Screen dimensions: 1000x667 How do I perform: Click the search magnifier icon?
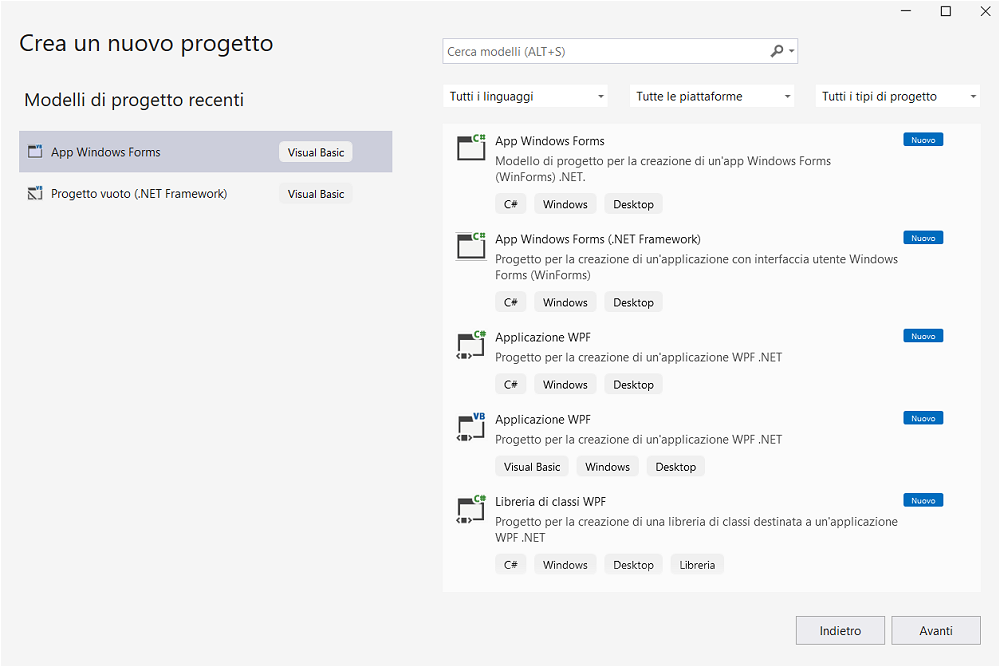pos(776,51)
